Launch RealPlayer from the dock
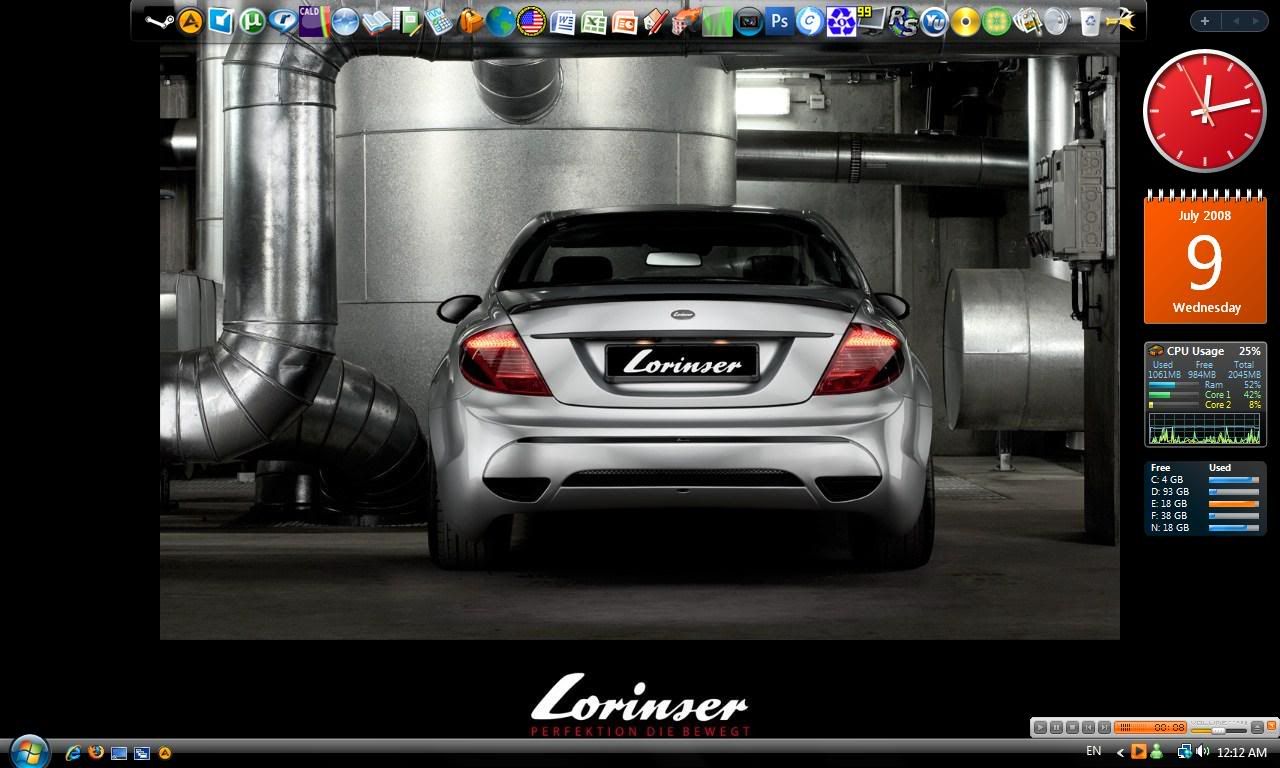 (283, 20)
